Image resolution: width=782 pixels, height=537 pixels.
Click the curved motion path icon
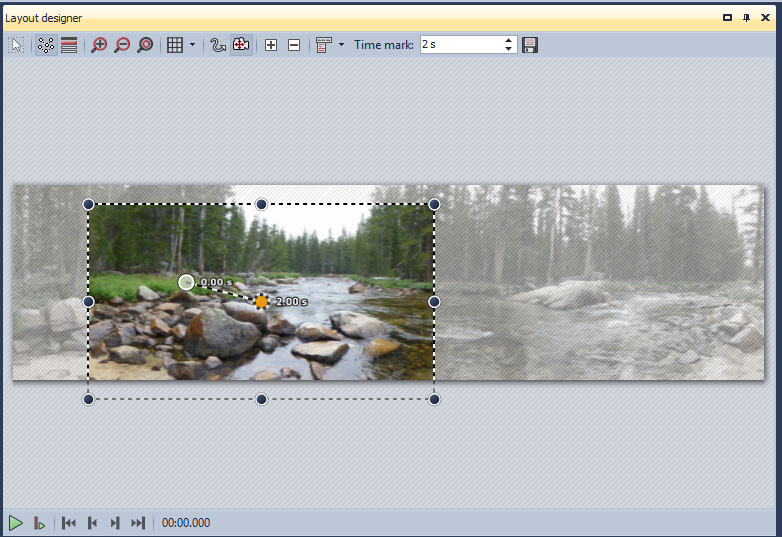point(217,45)
